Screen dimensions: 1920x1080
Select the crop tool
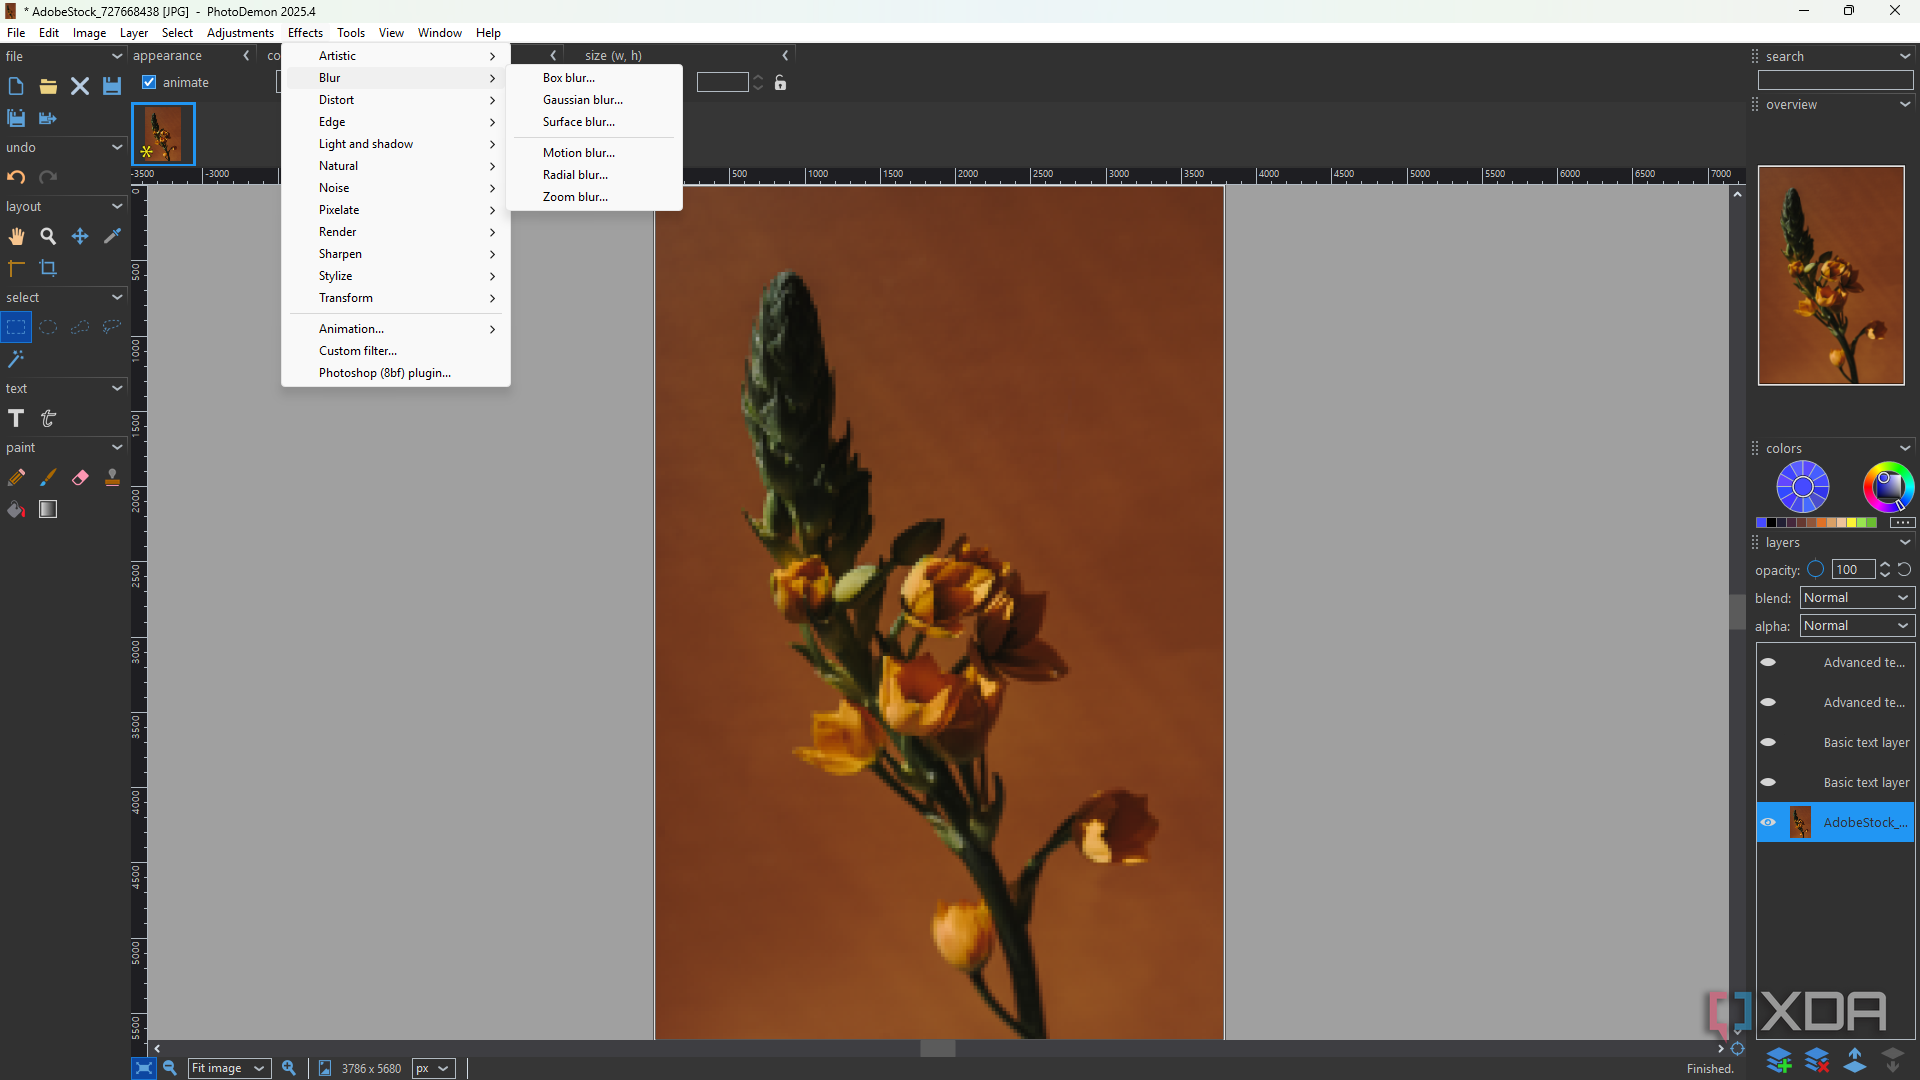tap(48, 268)
